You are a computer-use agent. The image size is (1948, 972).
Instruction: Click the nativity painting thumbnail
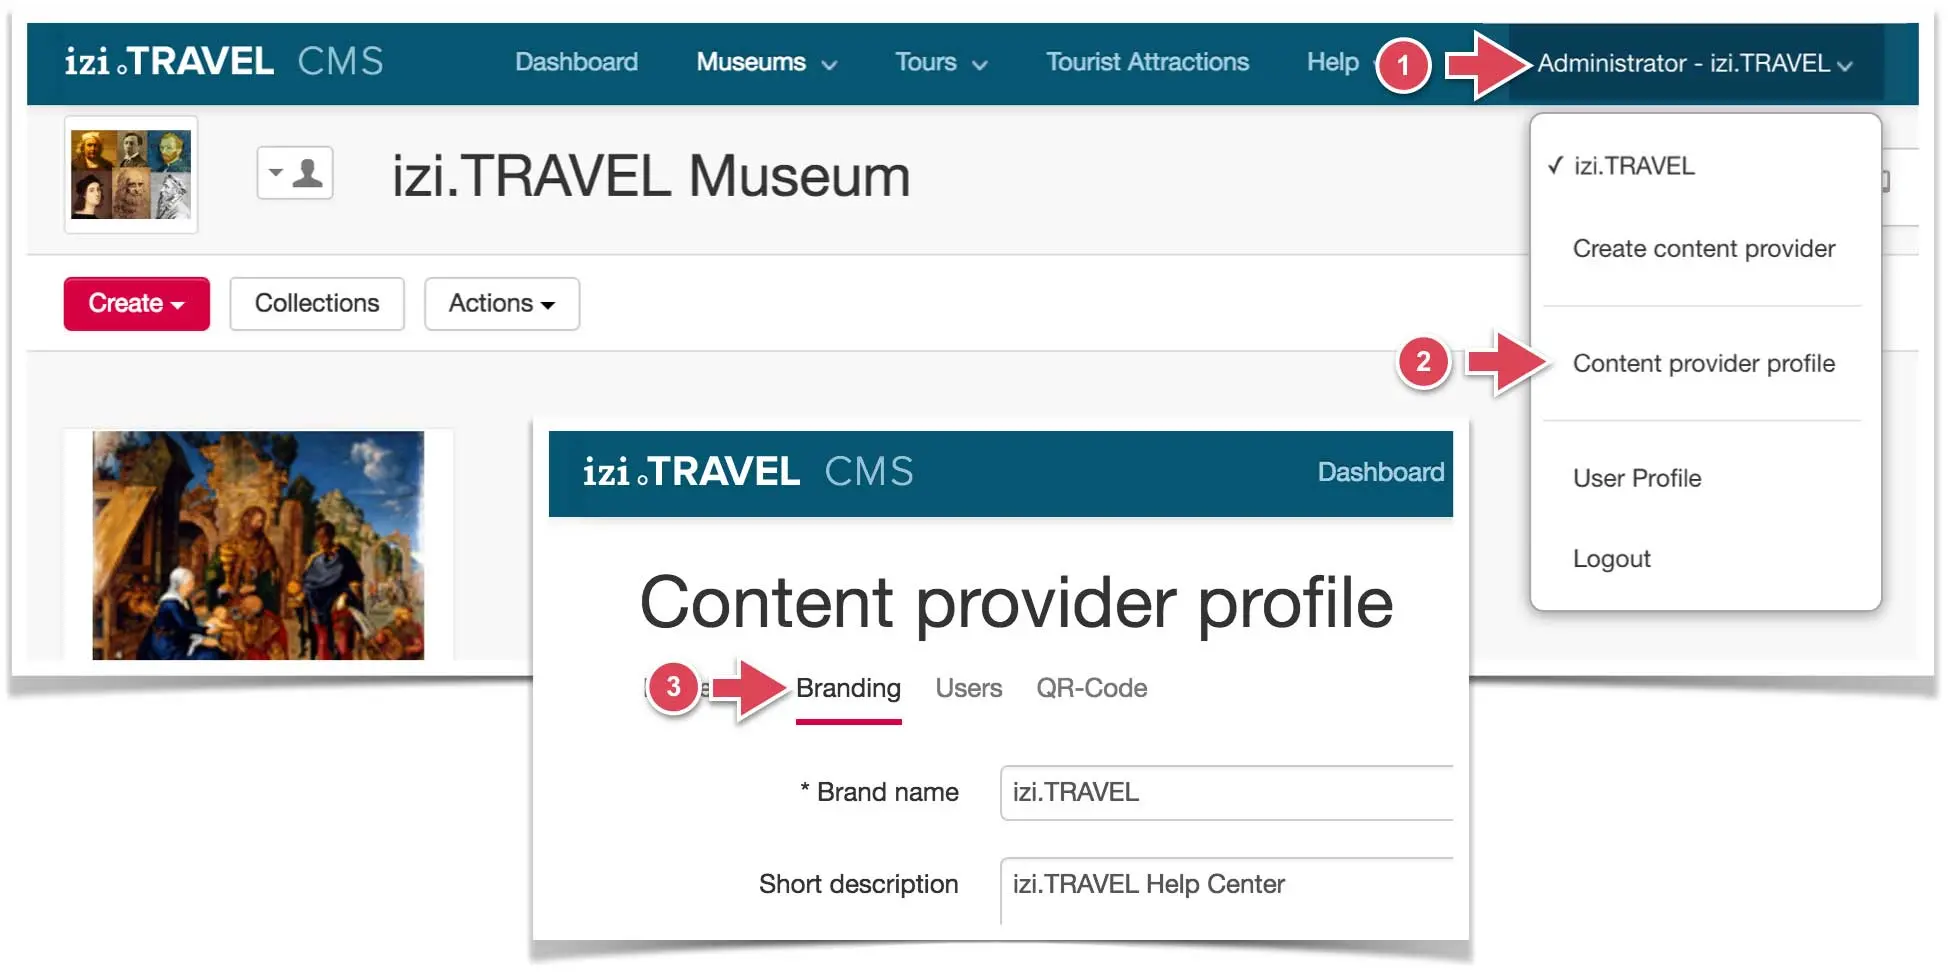click(258, 545)
